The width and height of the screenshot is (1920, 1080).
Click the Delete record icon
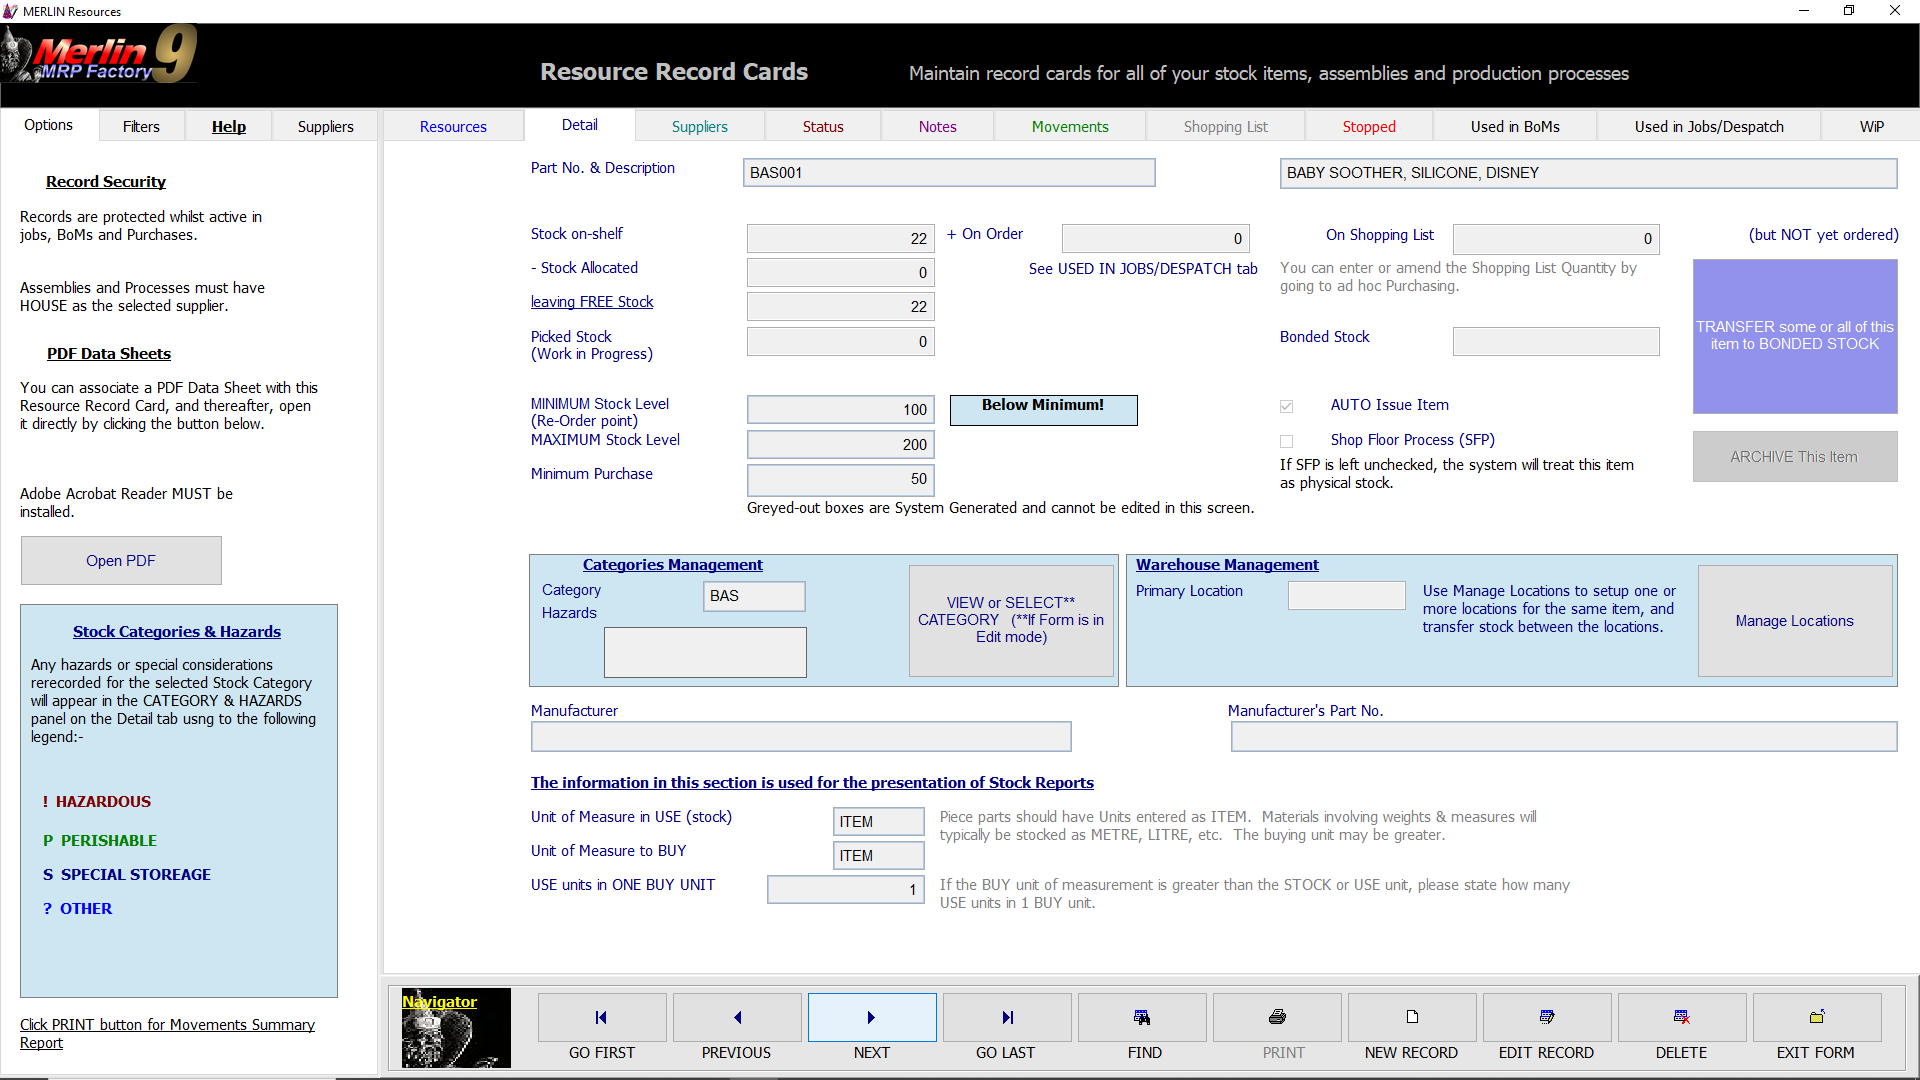[x=1682, y=1017]
